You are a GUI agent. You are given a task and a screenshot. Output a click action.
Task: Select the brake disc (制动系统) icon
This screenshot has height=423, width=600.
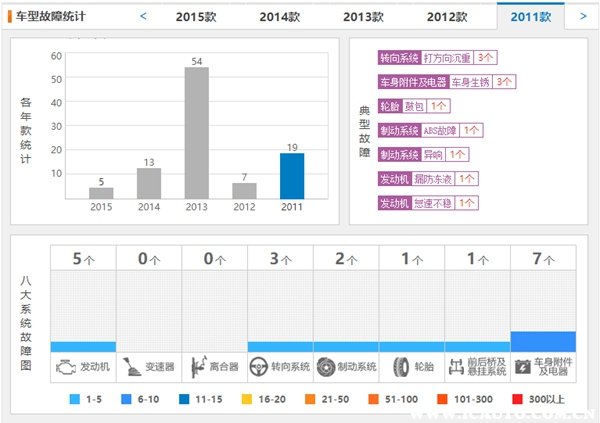point(326,367)
